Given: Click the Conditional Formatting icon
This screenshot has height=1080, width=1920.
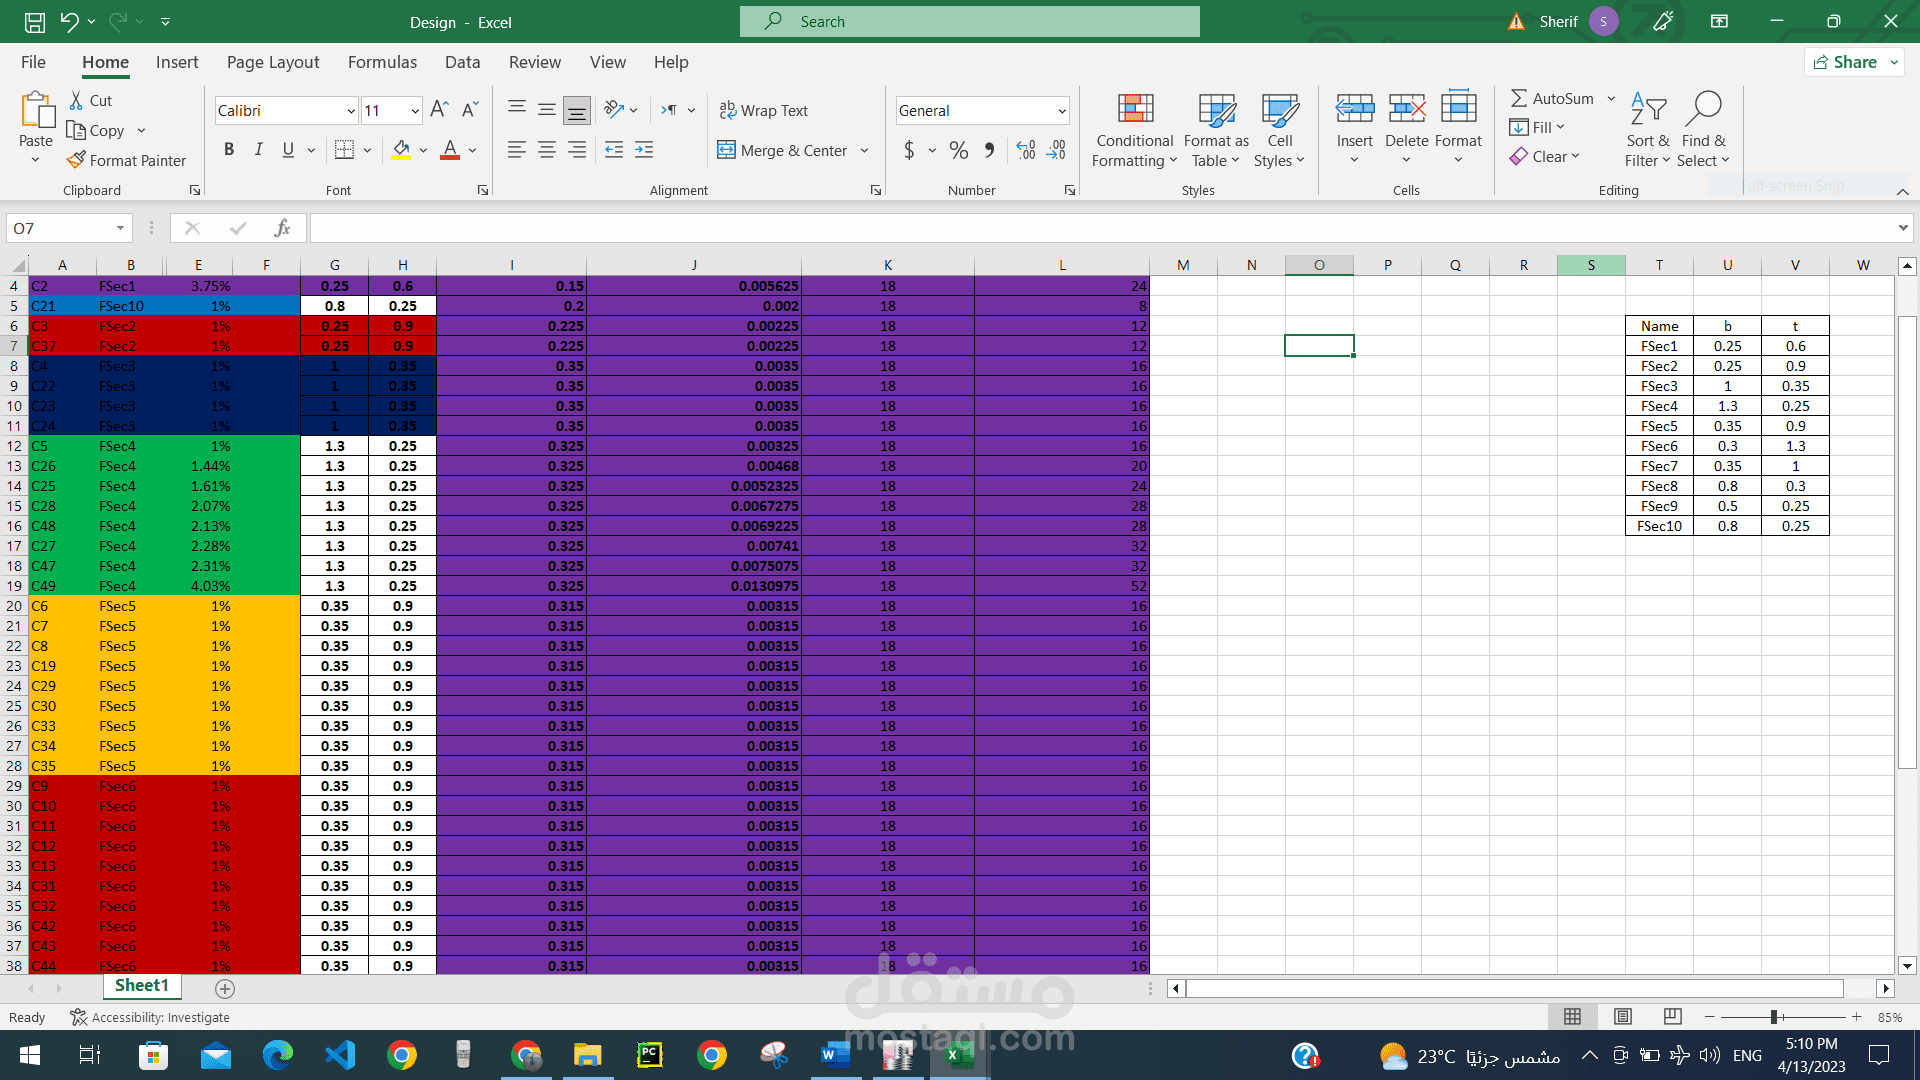Looking at the screenshot, I should tap(1135, 110).
